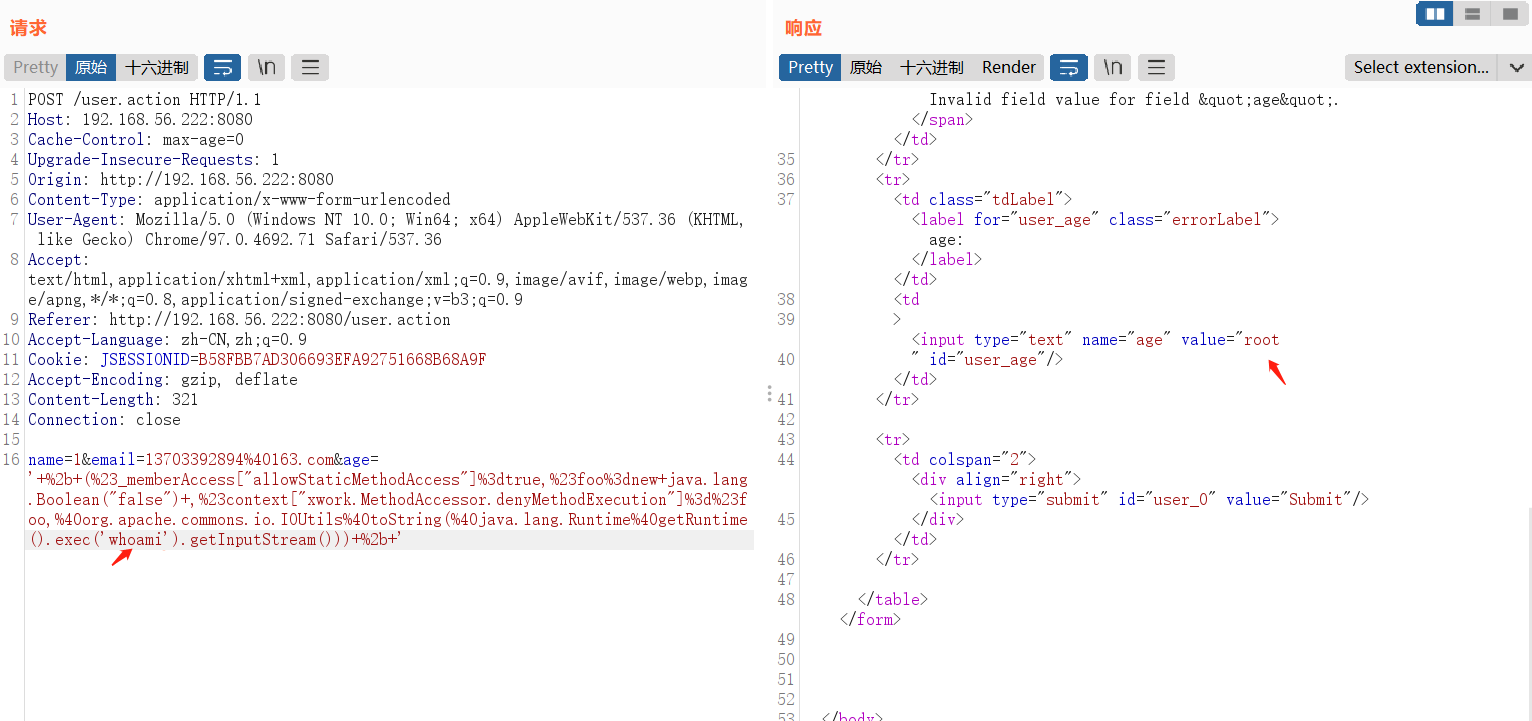Choose combined single-panel layout icon

click(1510, 13)
